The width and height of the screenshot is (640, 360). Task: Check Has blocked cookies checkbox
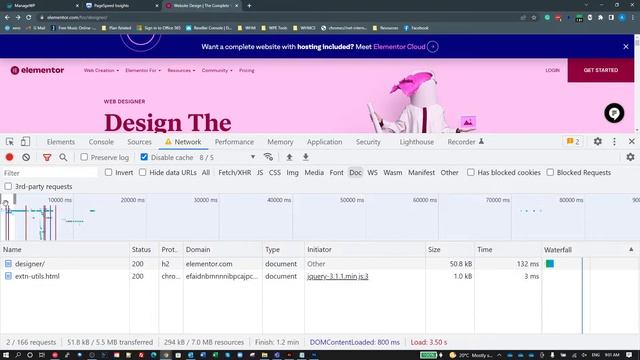[471, 173]
